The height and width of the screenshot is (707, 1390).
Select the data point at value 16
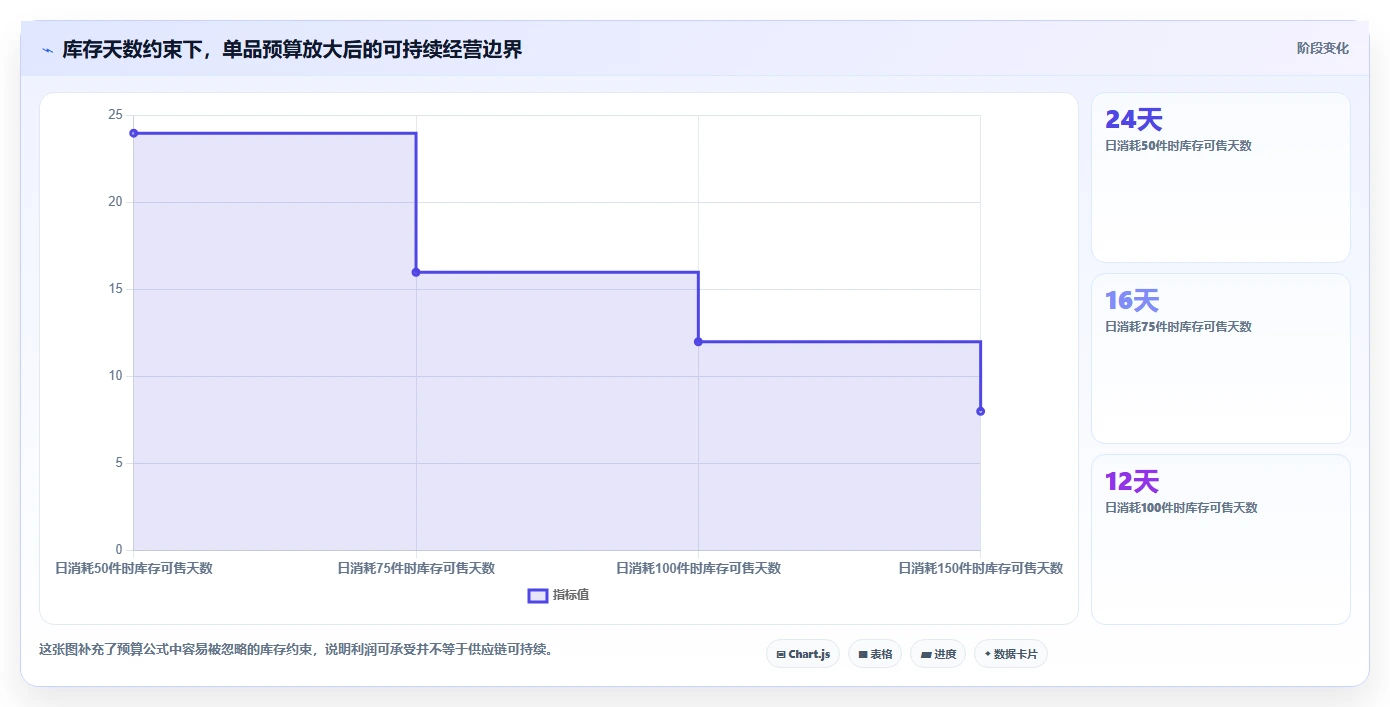[416, 272]
